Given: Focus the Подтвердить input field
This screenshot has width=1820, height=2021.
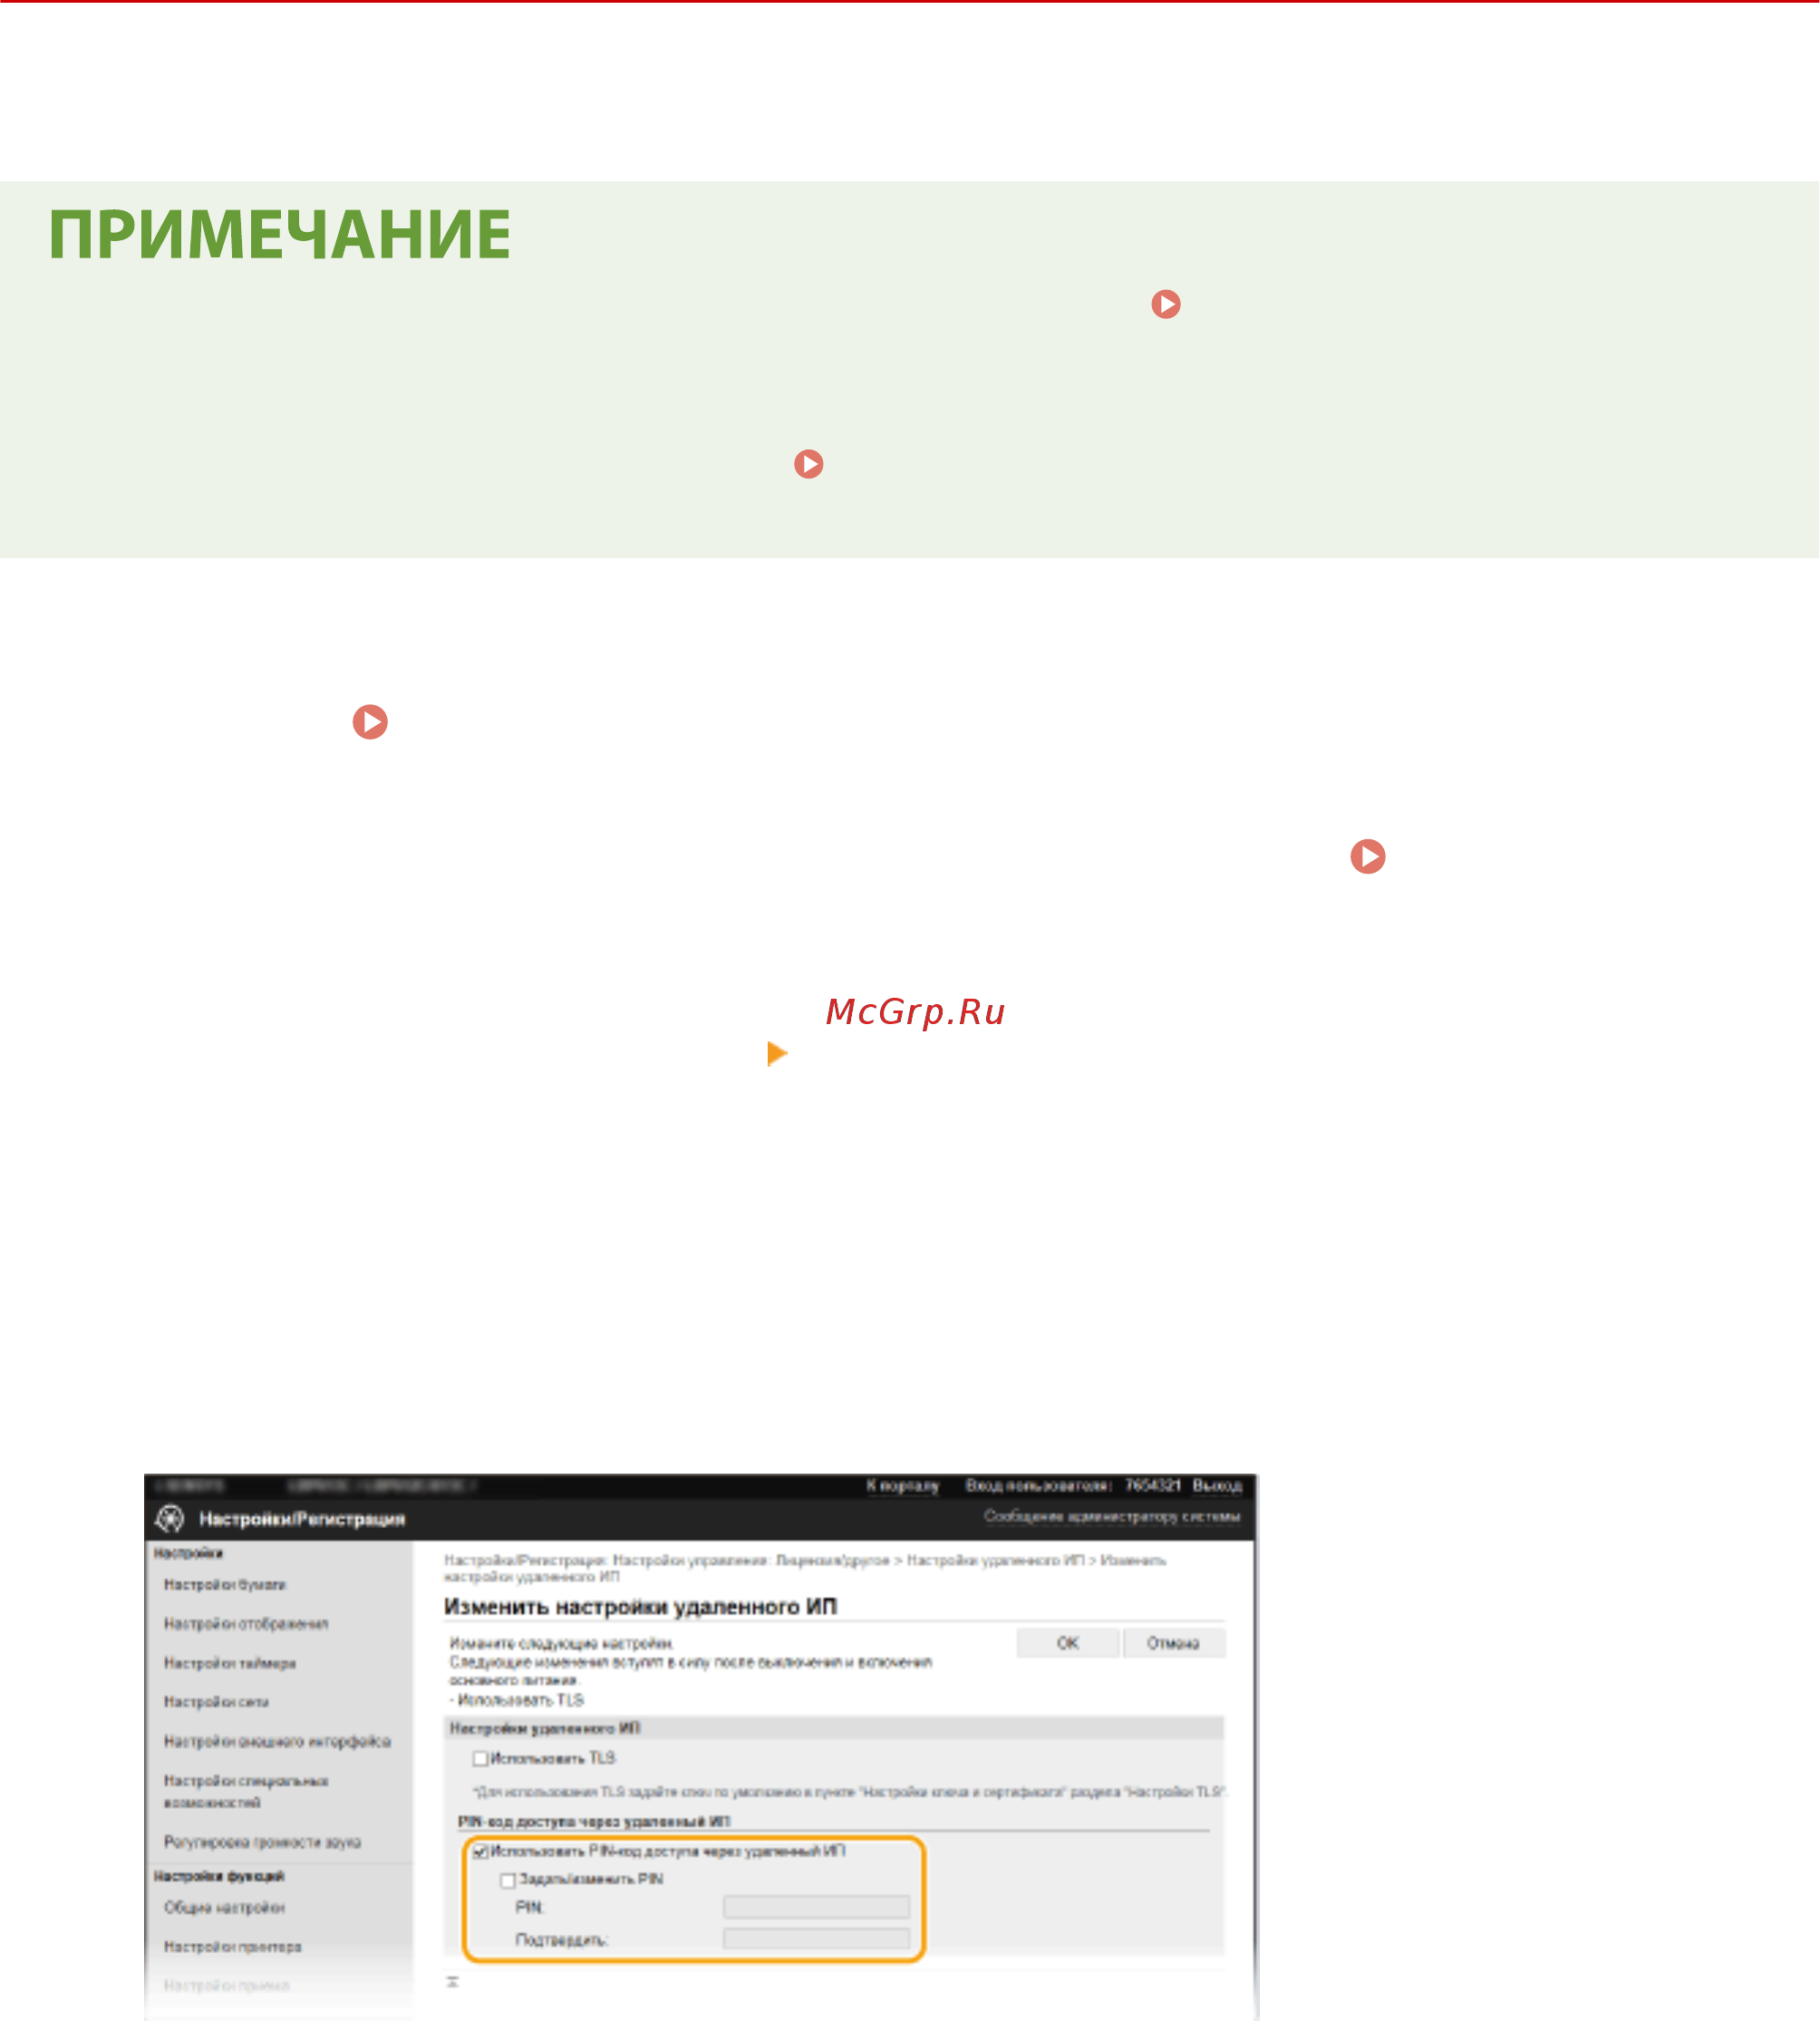Looking at the screenshot, I should click(x=816, y=1939).
